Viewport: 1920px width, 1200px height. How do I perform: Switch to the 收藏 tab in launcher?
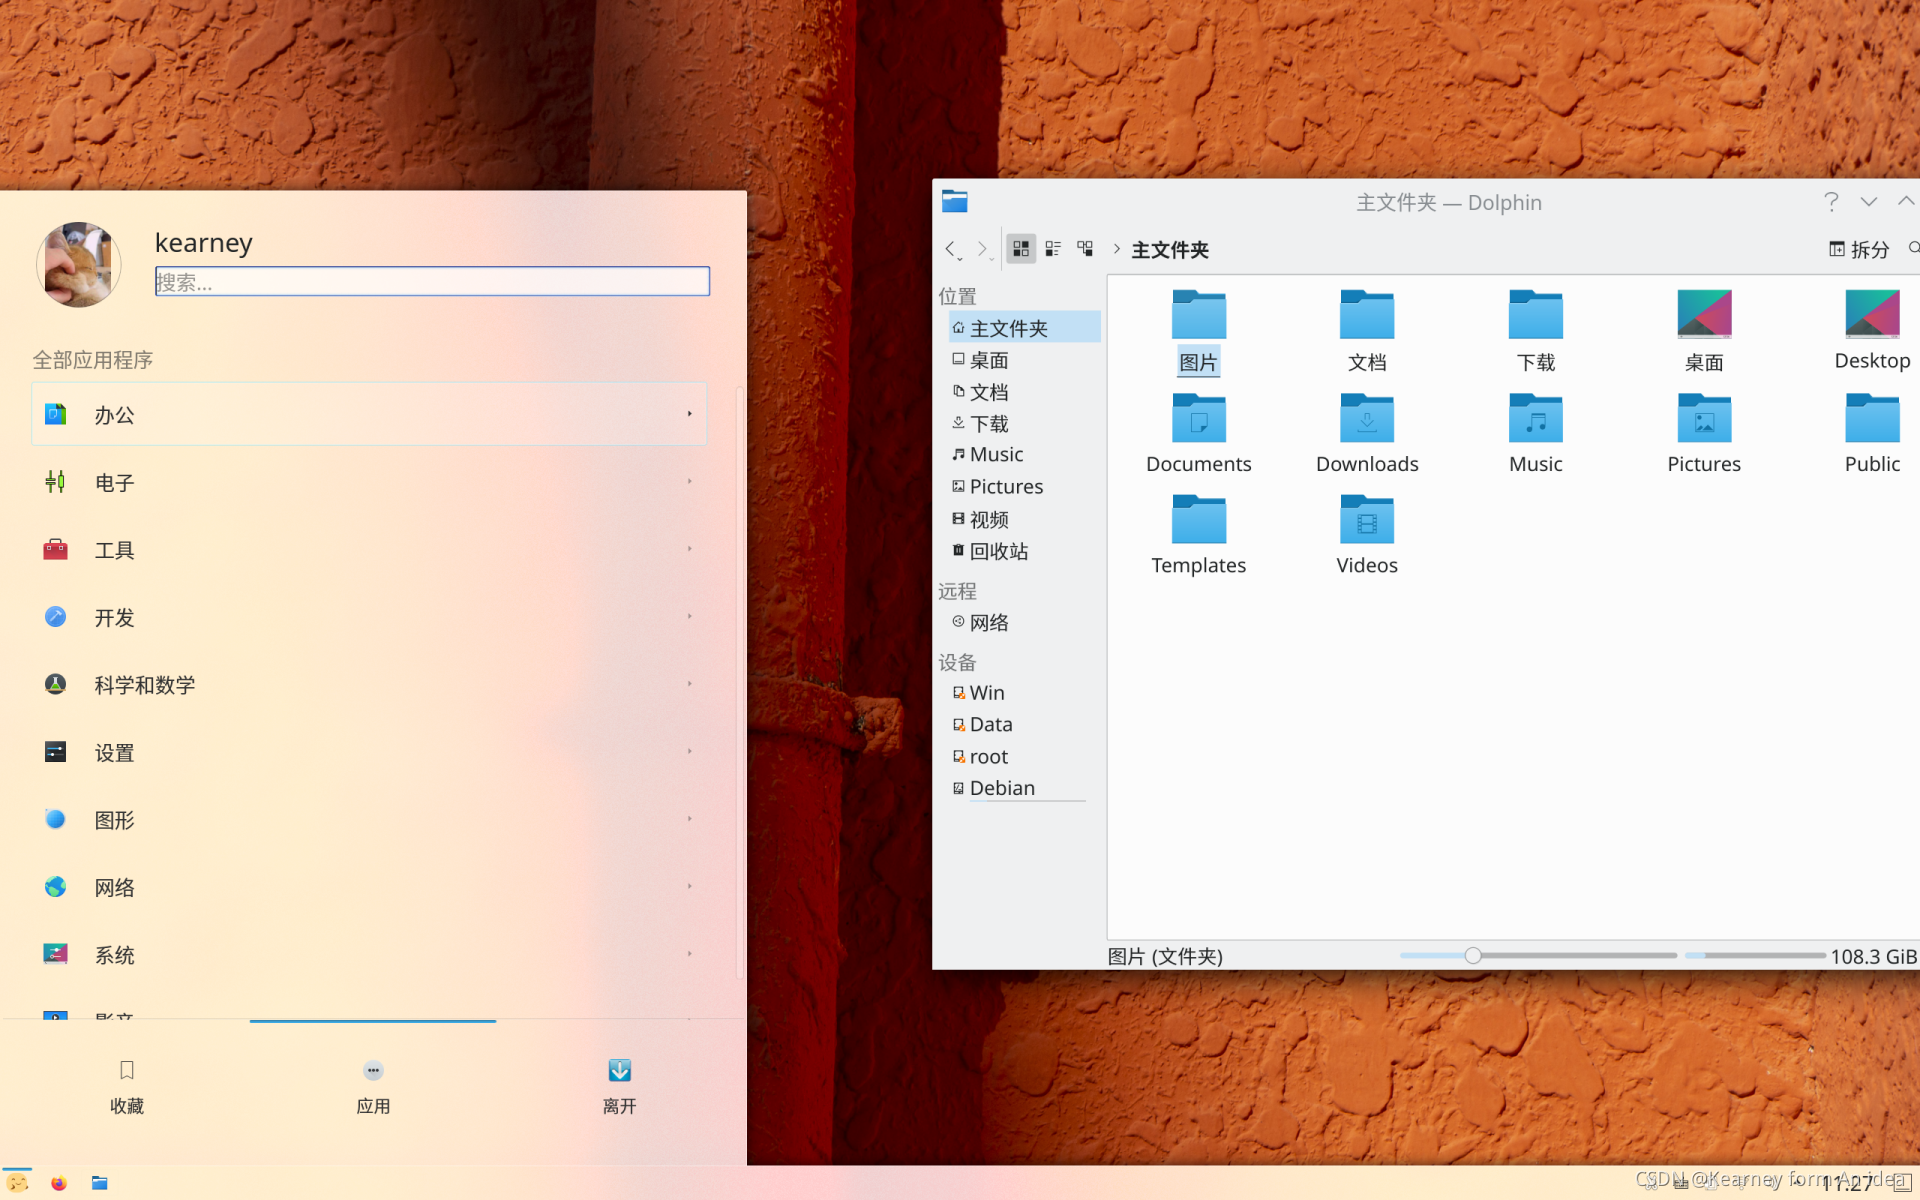[127, 1085]
